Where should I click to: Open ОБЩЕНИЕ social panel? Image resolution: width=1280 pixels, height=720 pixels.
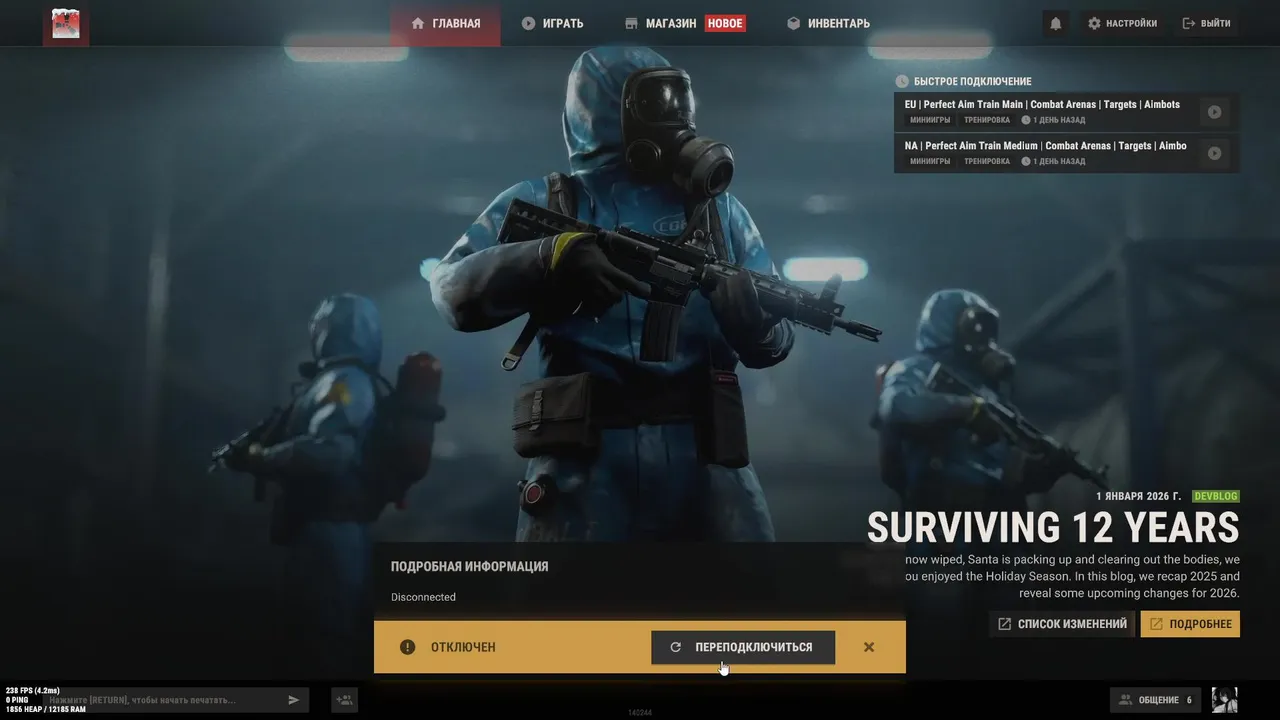[1155, 700]
